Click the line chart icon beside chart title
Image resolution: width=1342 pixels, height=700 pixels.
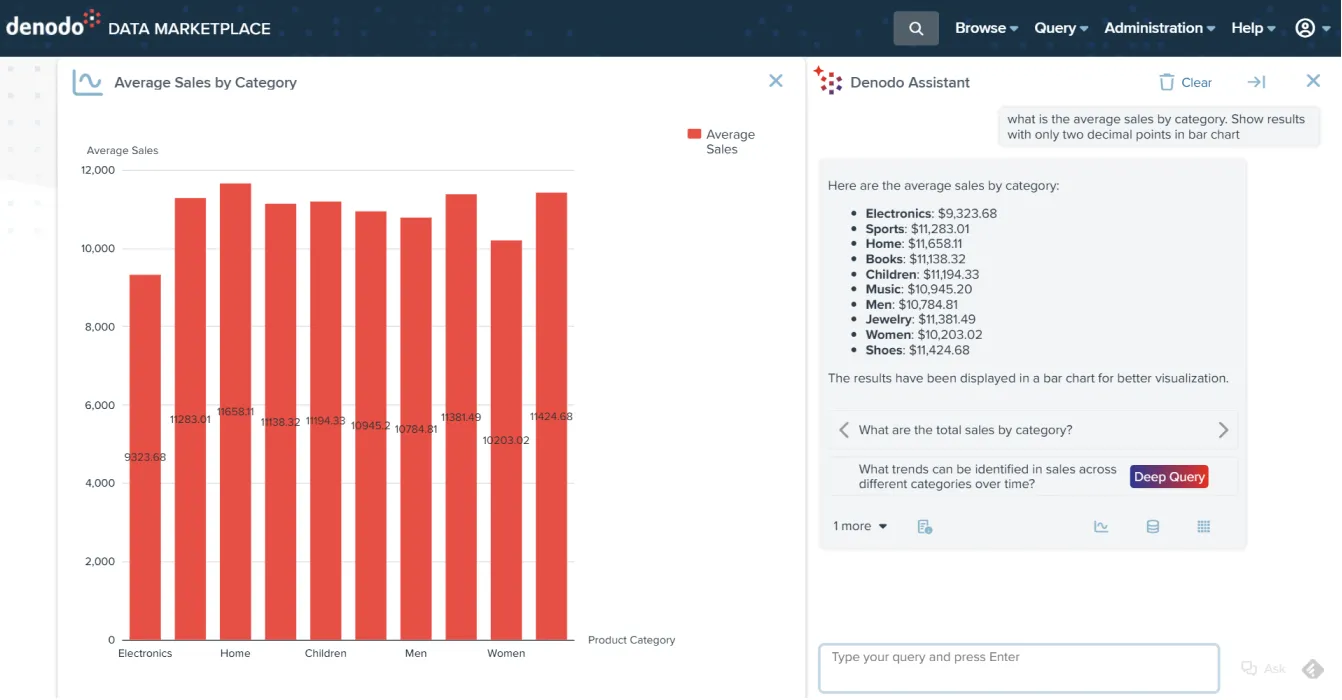87,82
